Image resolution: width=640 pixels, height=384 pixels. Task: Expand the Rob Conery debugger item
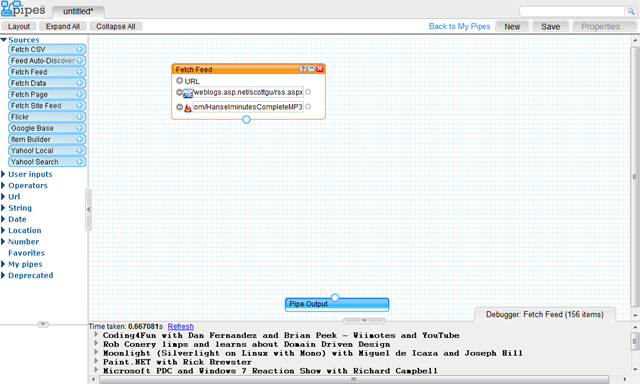(96, 344)
